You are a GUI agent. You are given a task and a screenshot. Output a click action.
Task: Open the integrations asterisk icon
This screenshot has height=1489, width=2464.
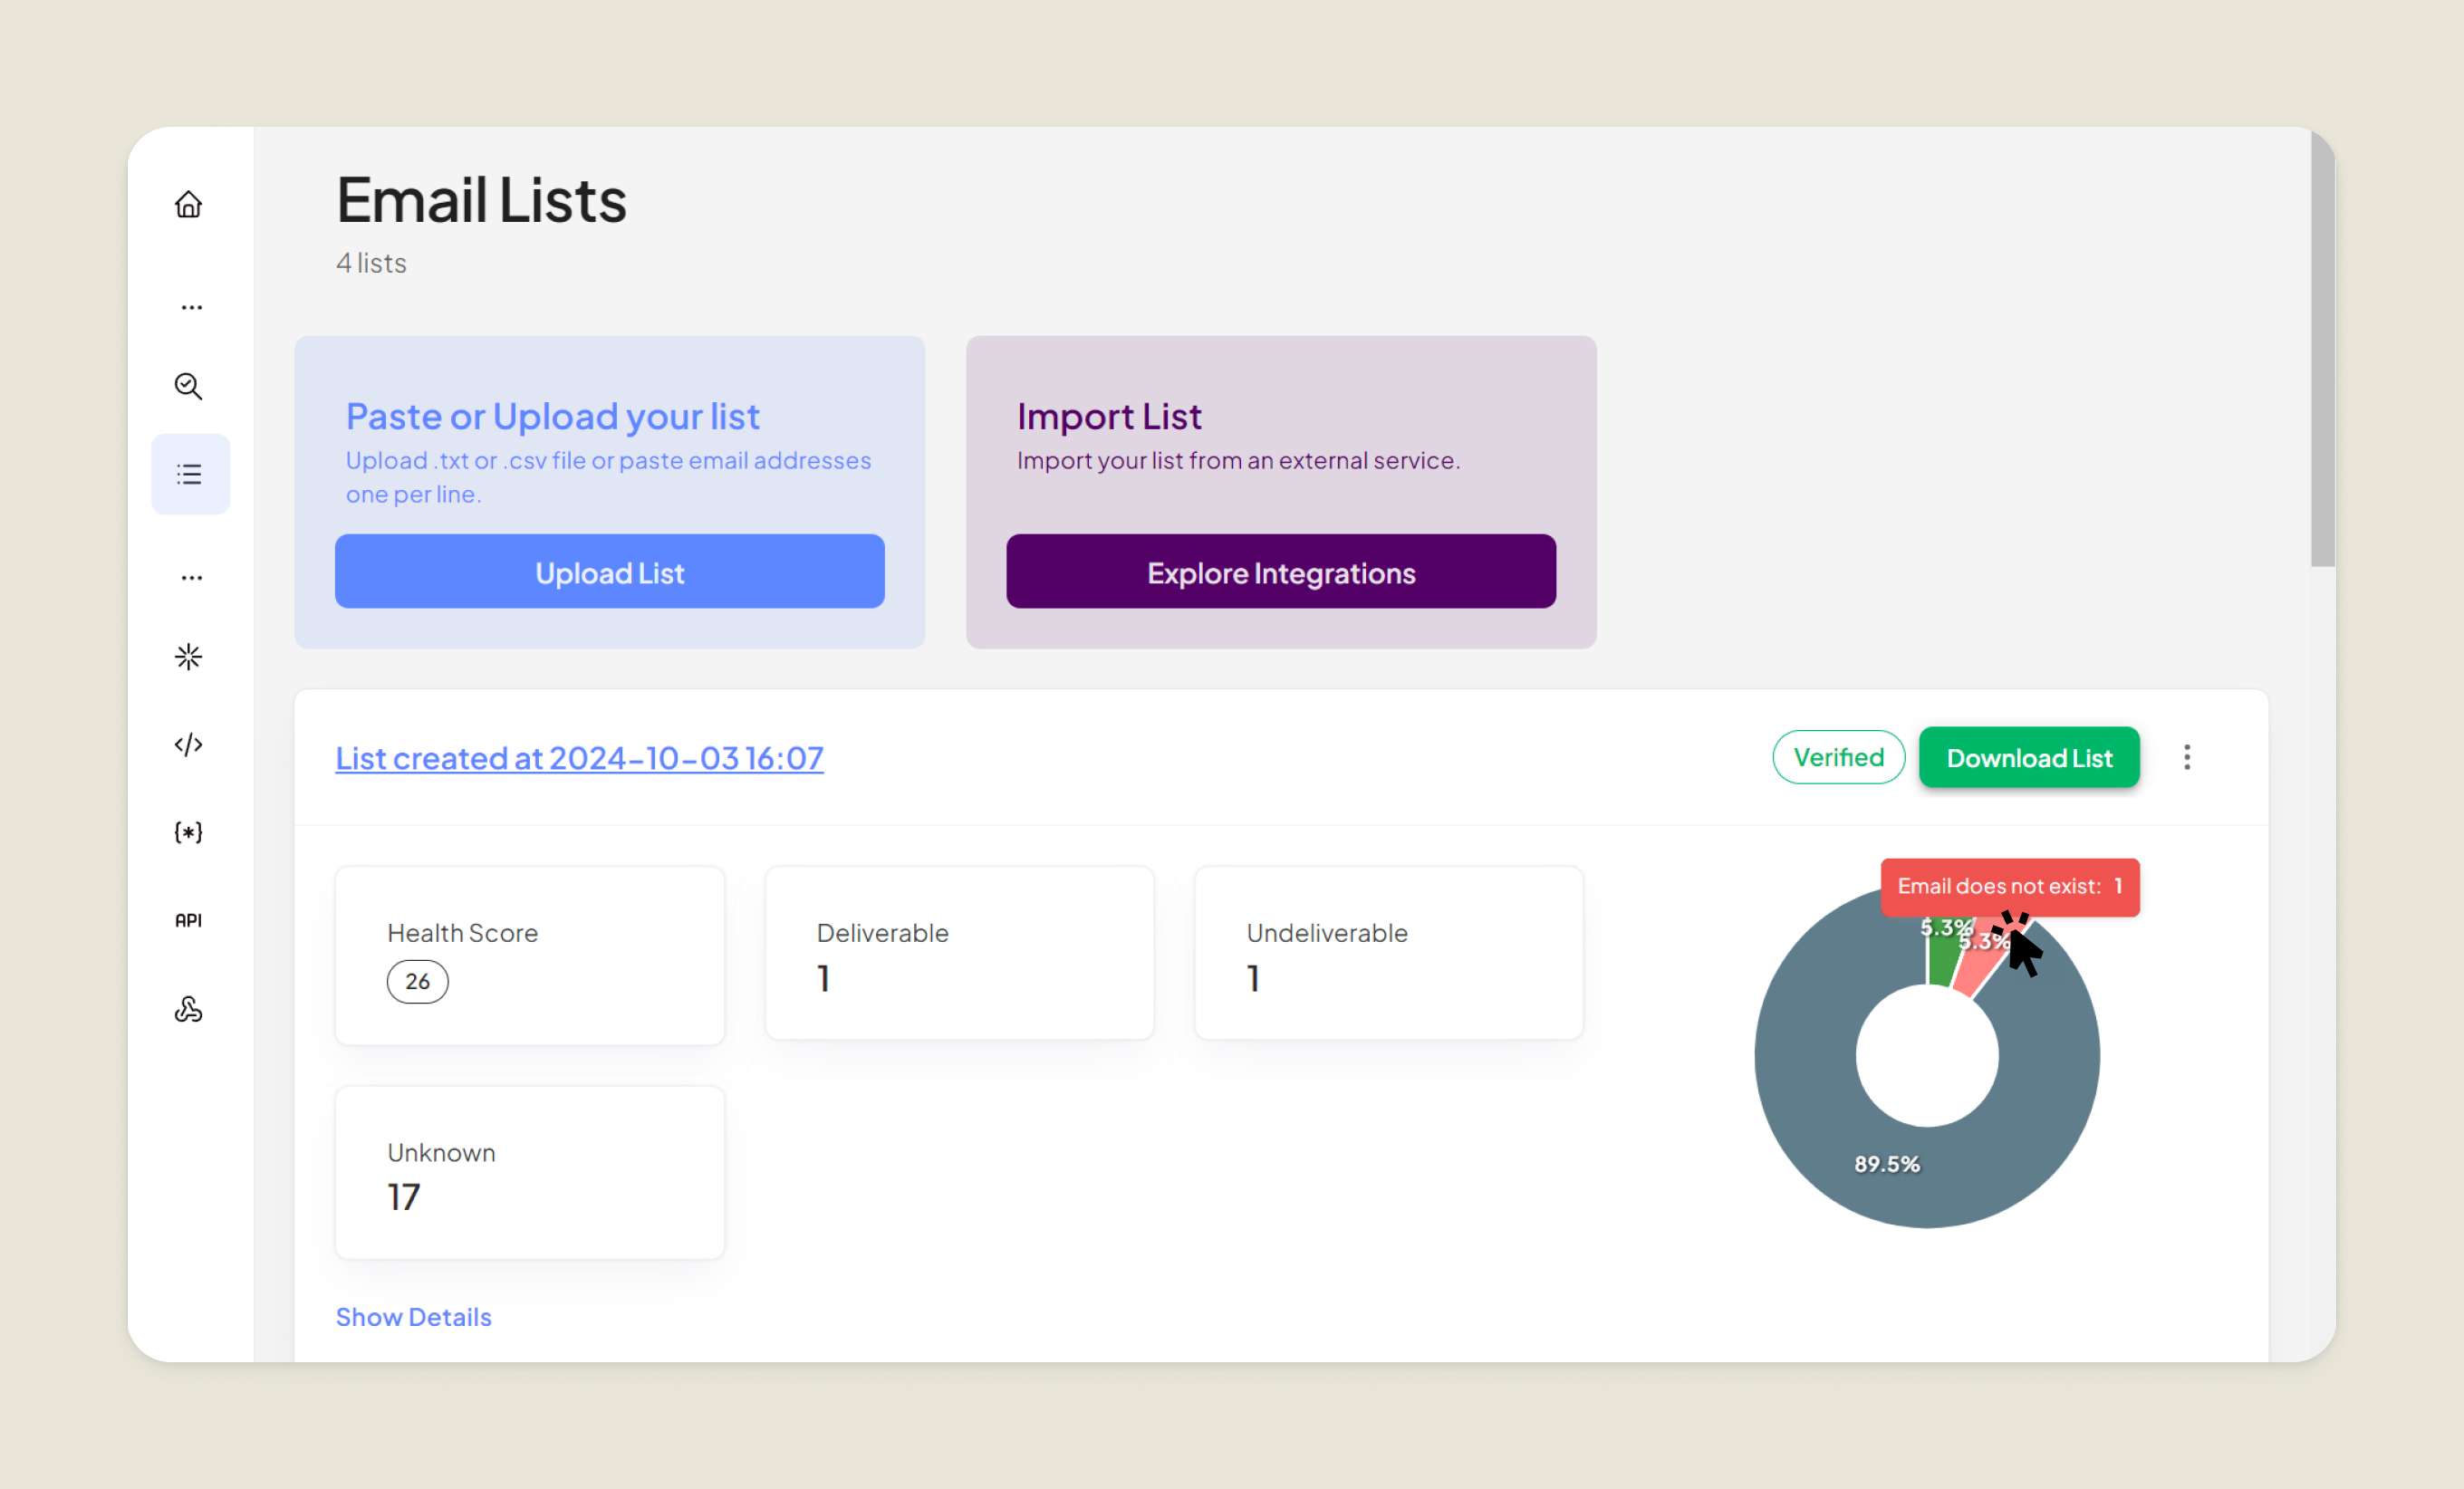188,657
